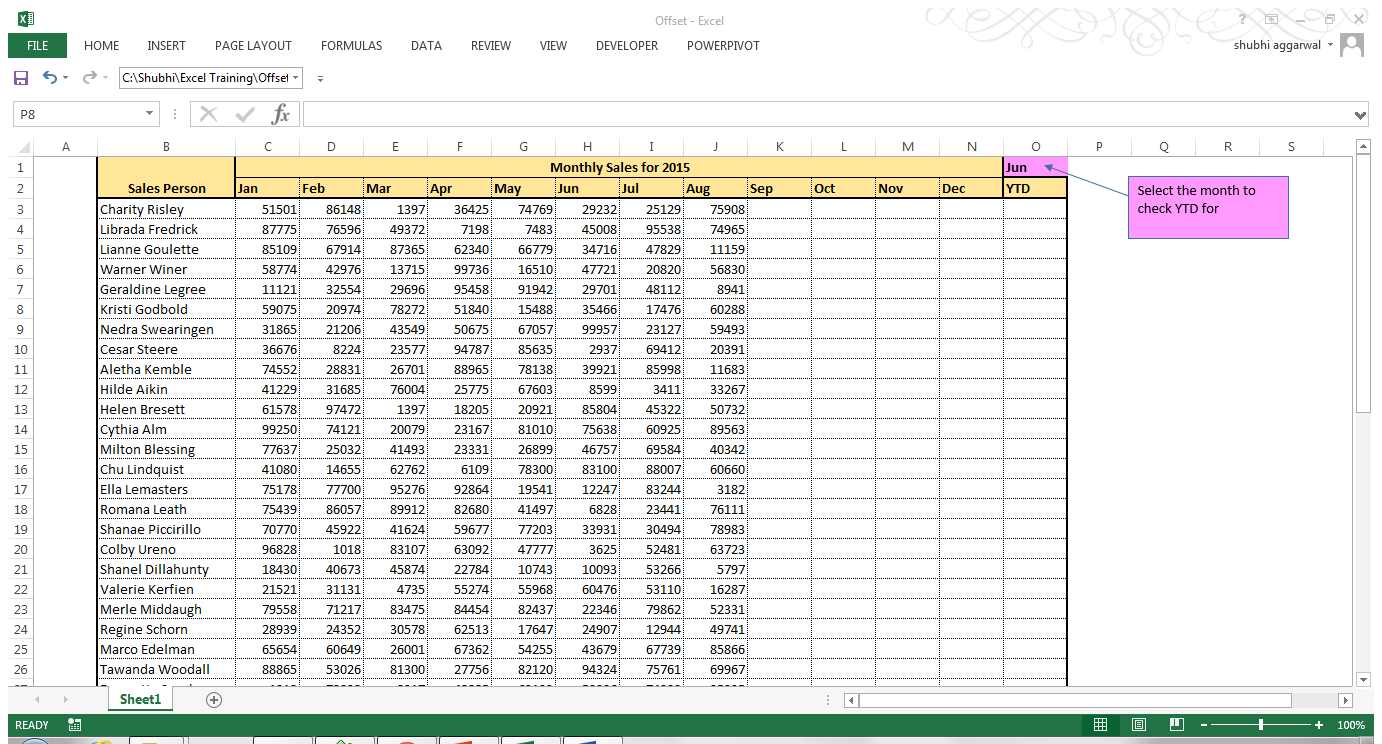Save the workbook from Quick Access Toolbar
The image size is (1382, 744).
click(x=20, y=77)
